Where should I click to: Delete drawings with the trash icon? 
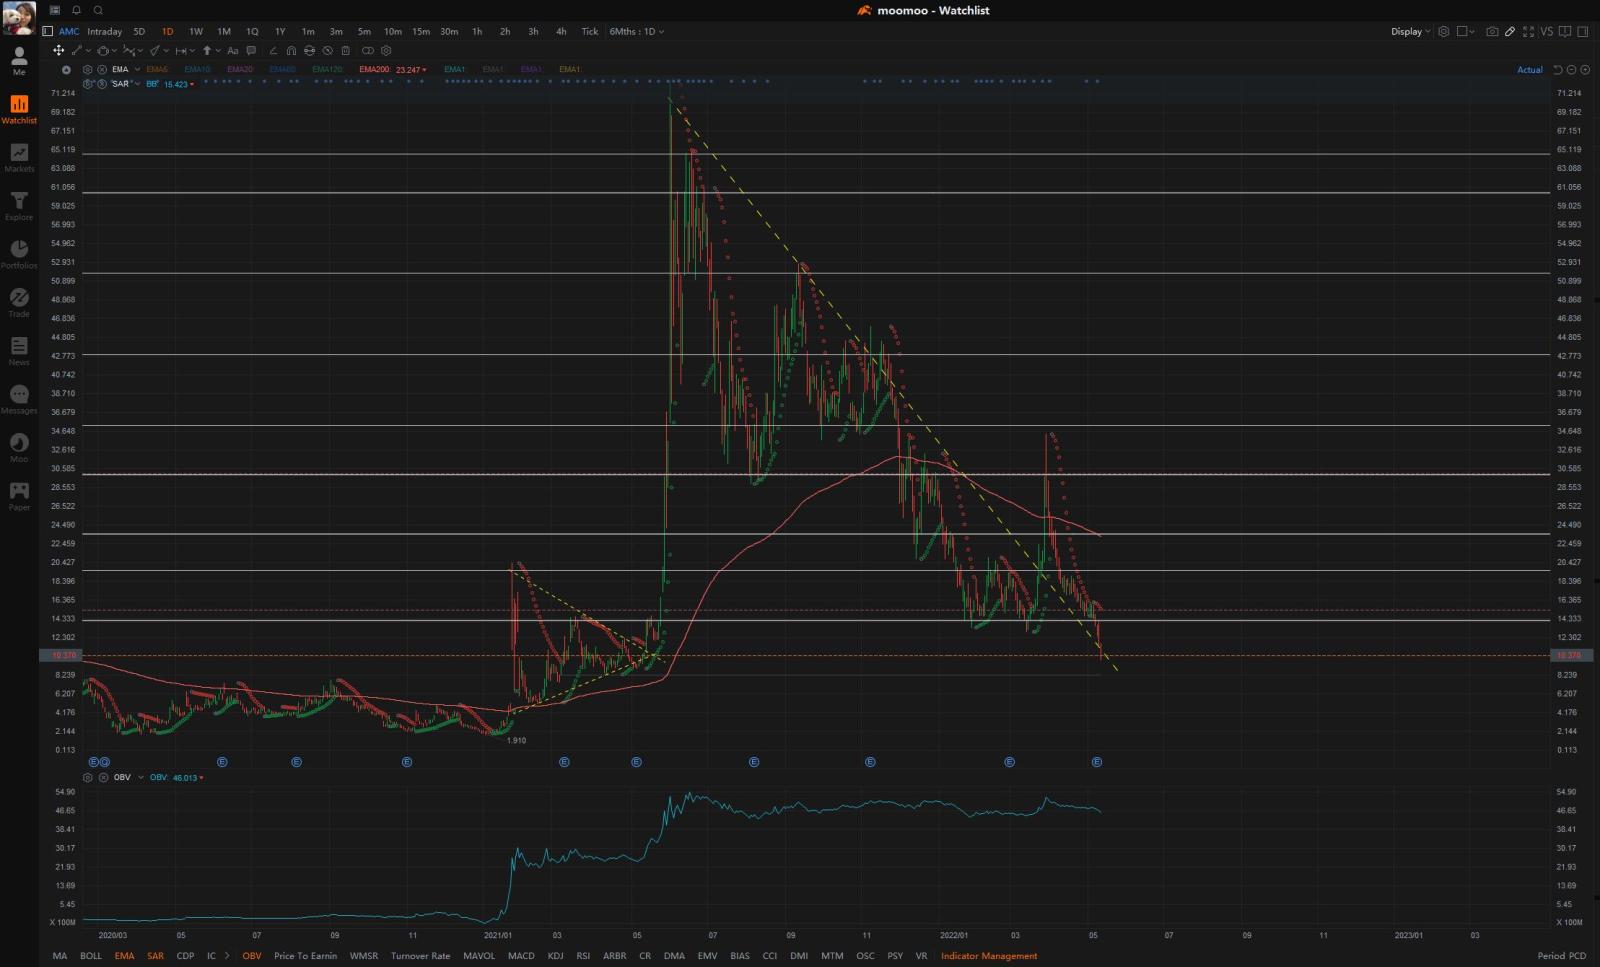click(x=346, y=50)
